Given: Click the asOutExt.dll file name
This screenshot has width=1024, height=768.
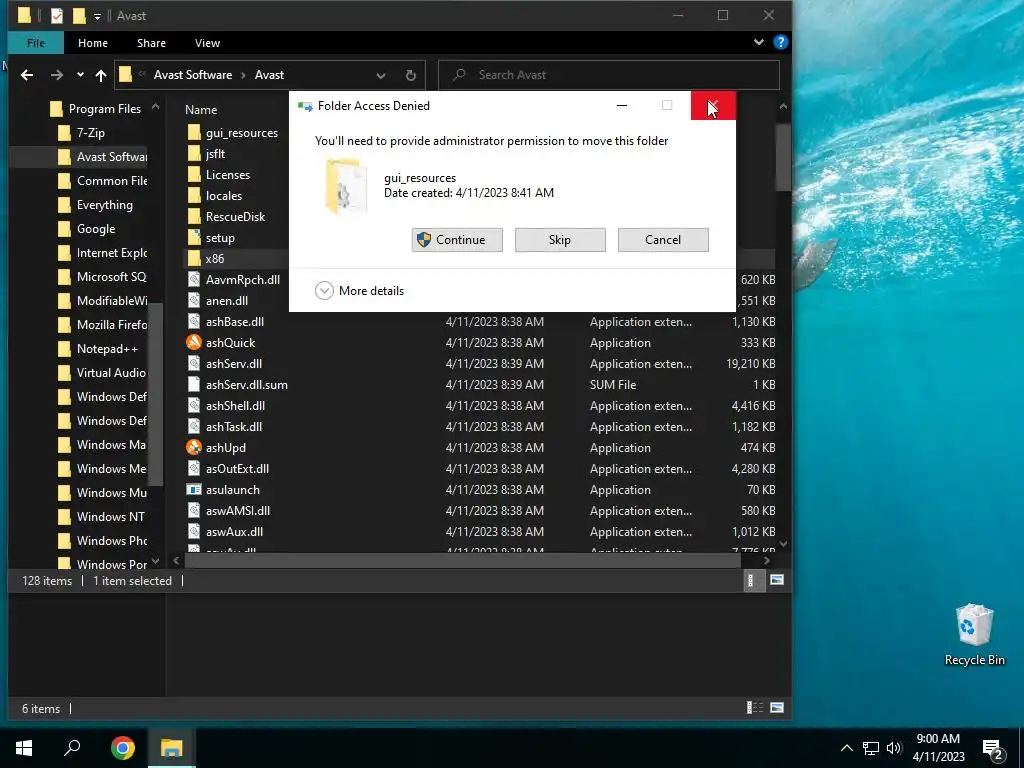Looking at the screenshot, I should pos(237,469).
